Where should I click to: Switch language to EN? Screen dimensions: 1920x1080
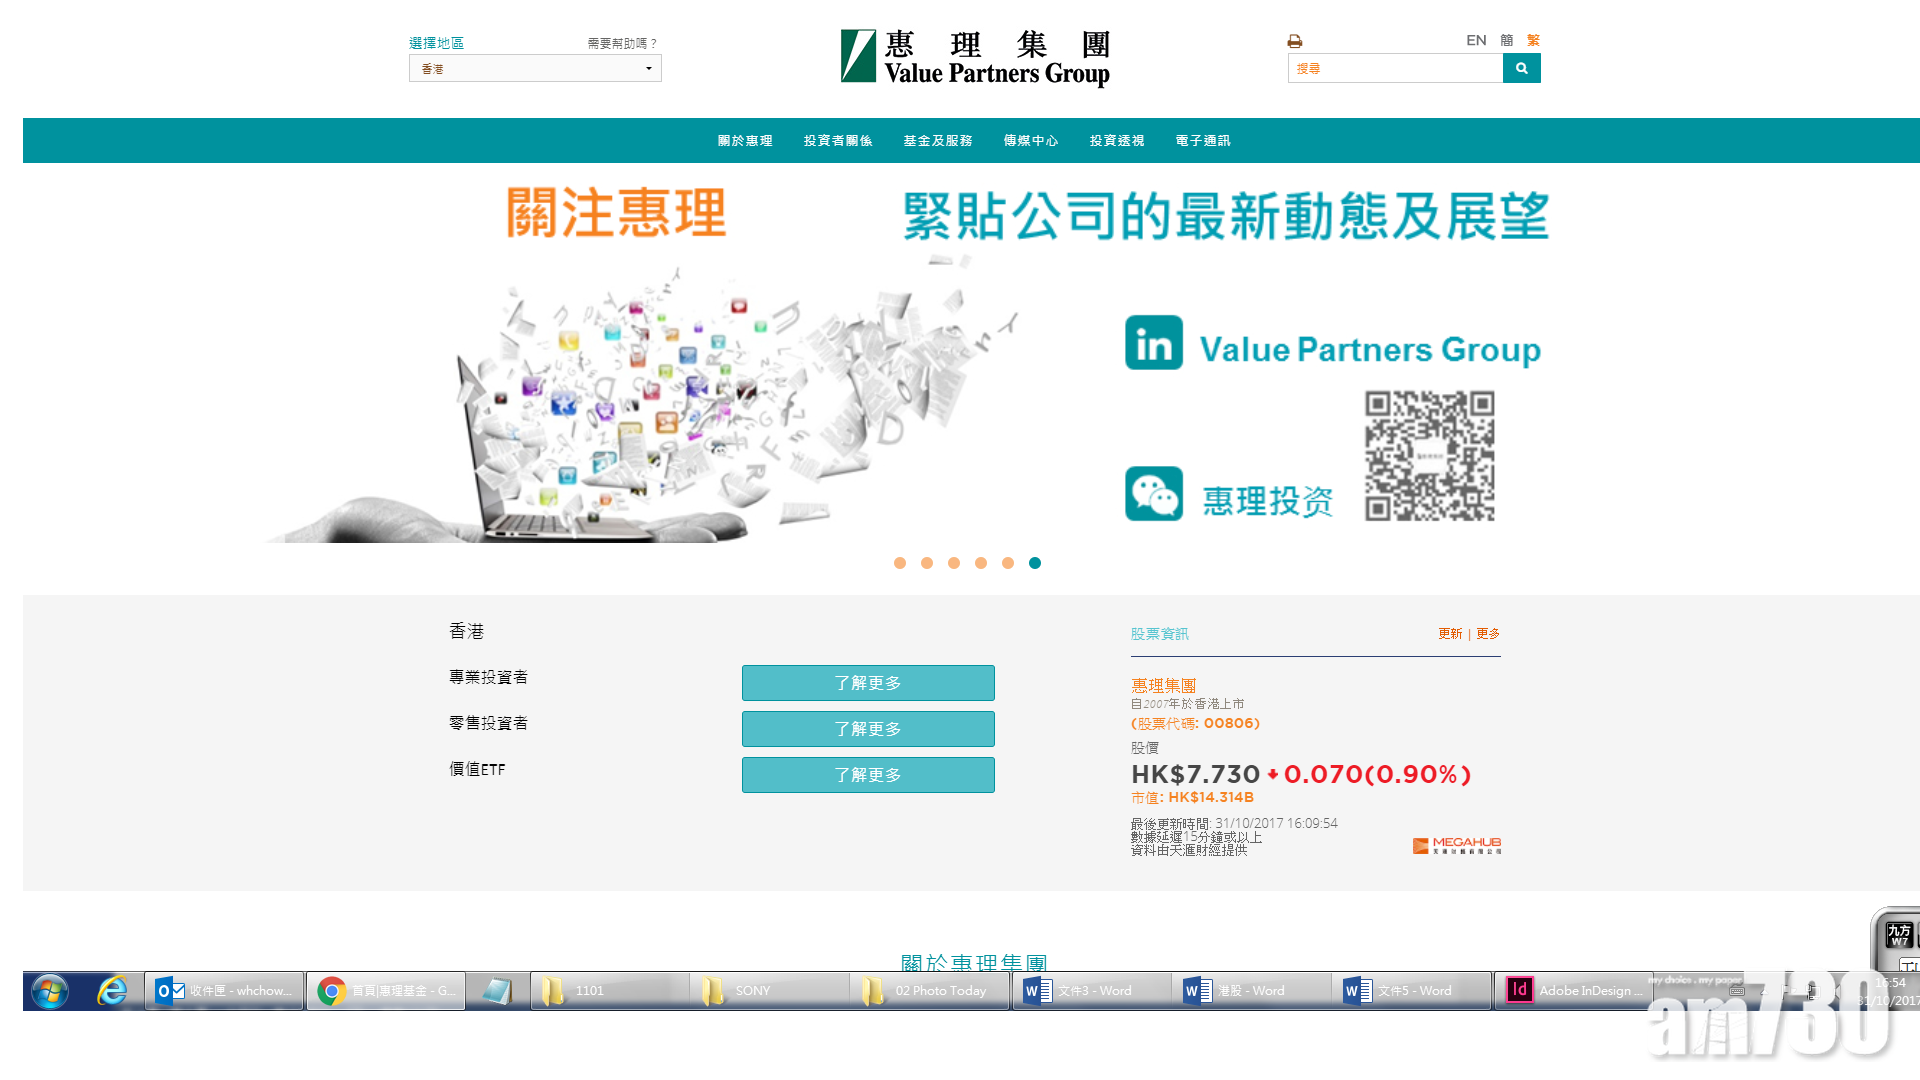[1475, 40]
